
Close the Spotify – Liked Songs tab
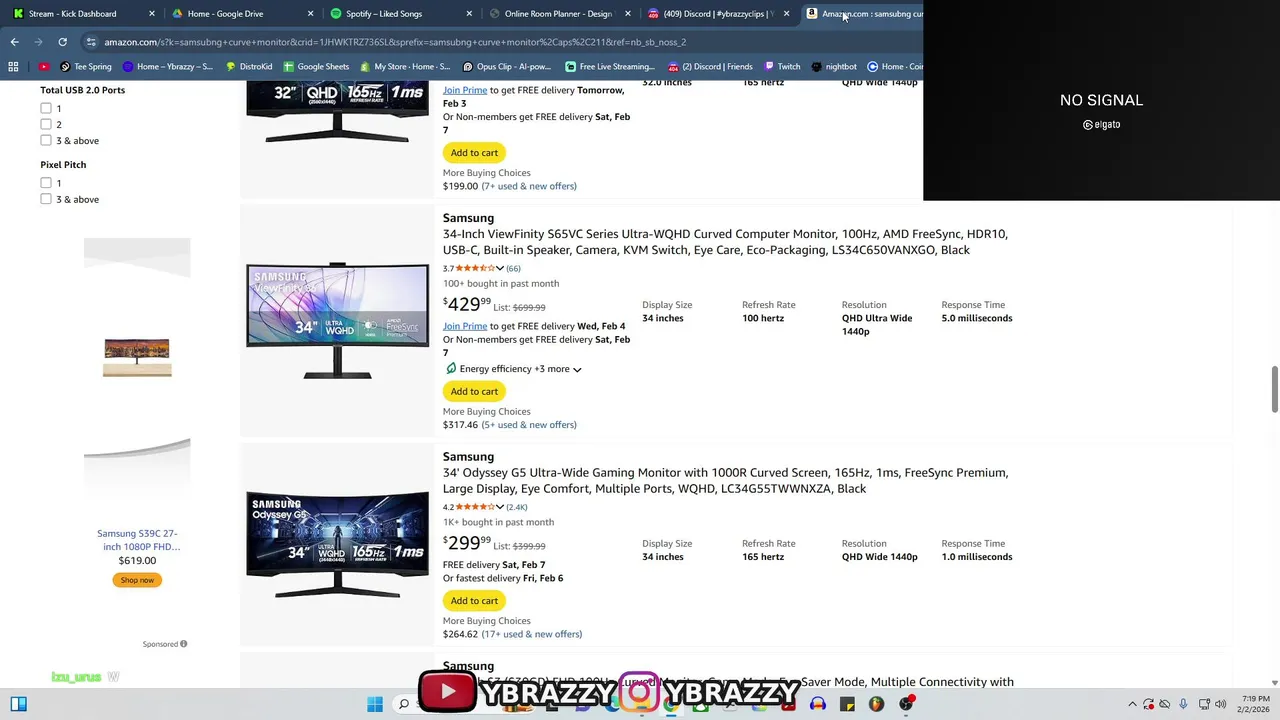tap(470, 14)
